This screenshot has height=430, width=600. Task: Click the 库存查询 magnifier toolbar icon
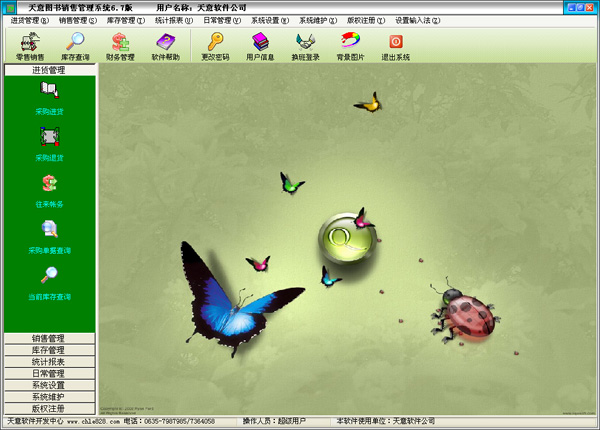click(76, 45)
